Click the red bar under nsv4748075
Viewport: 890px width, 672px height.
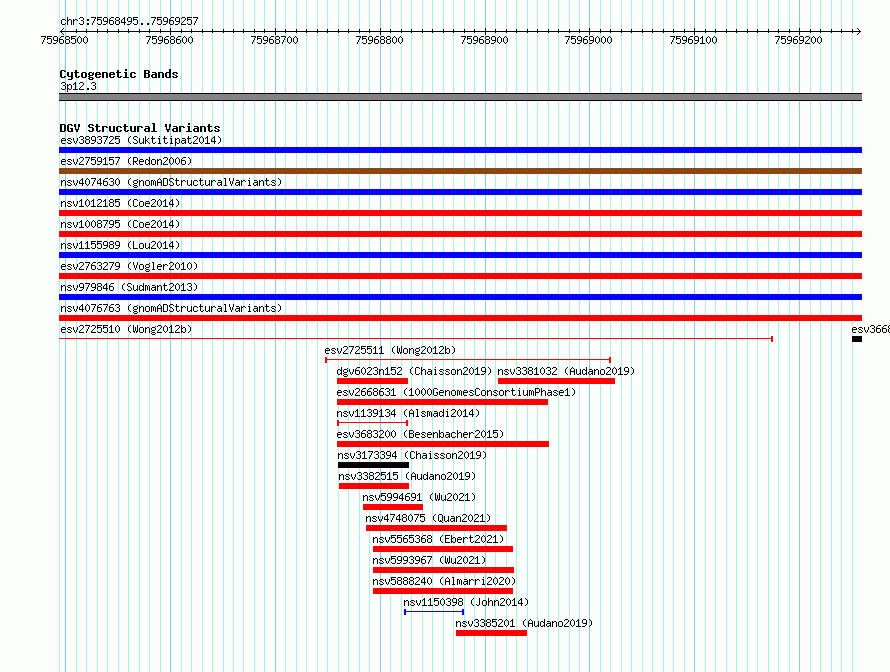pos(436,528)
